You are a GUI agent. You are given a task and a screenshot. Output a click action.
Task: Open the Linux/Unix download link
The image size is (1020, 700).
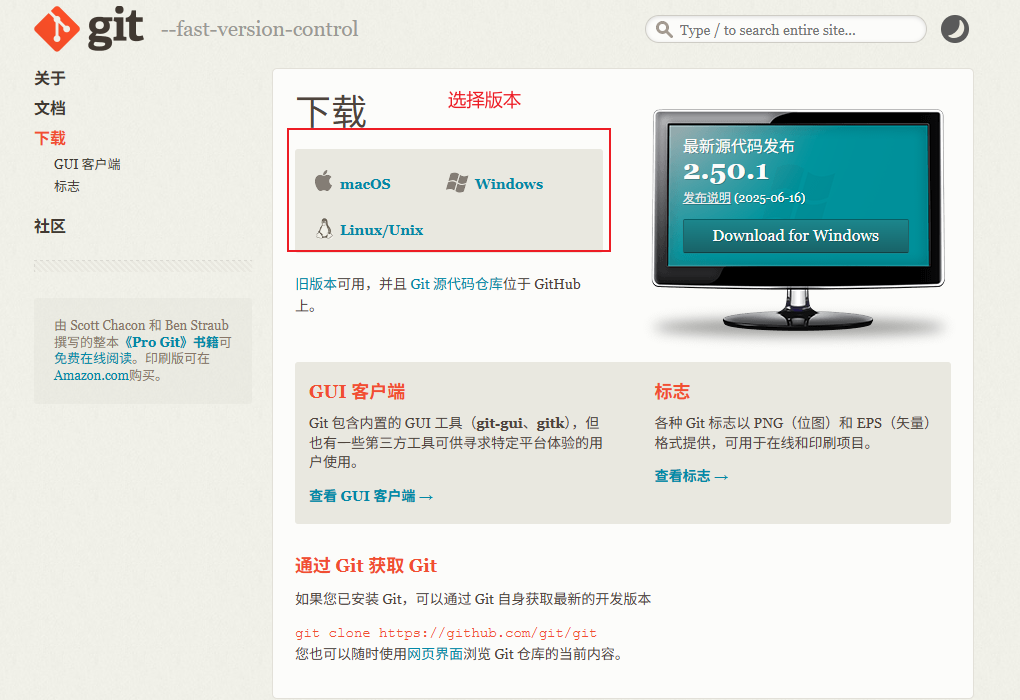tap(381, 230)
